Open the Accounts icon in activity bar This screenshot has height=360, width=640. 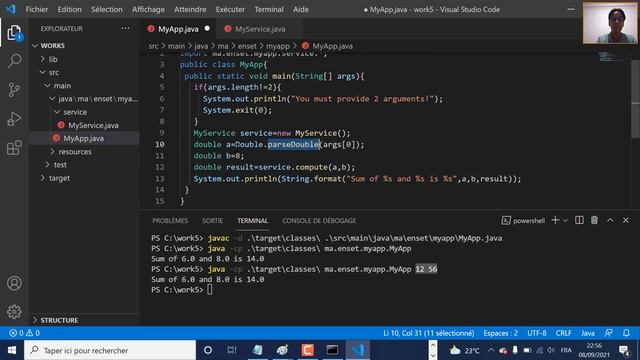pos(14,283)
